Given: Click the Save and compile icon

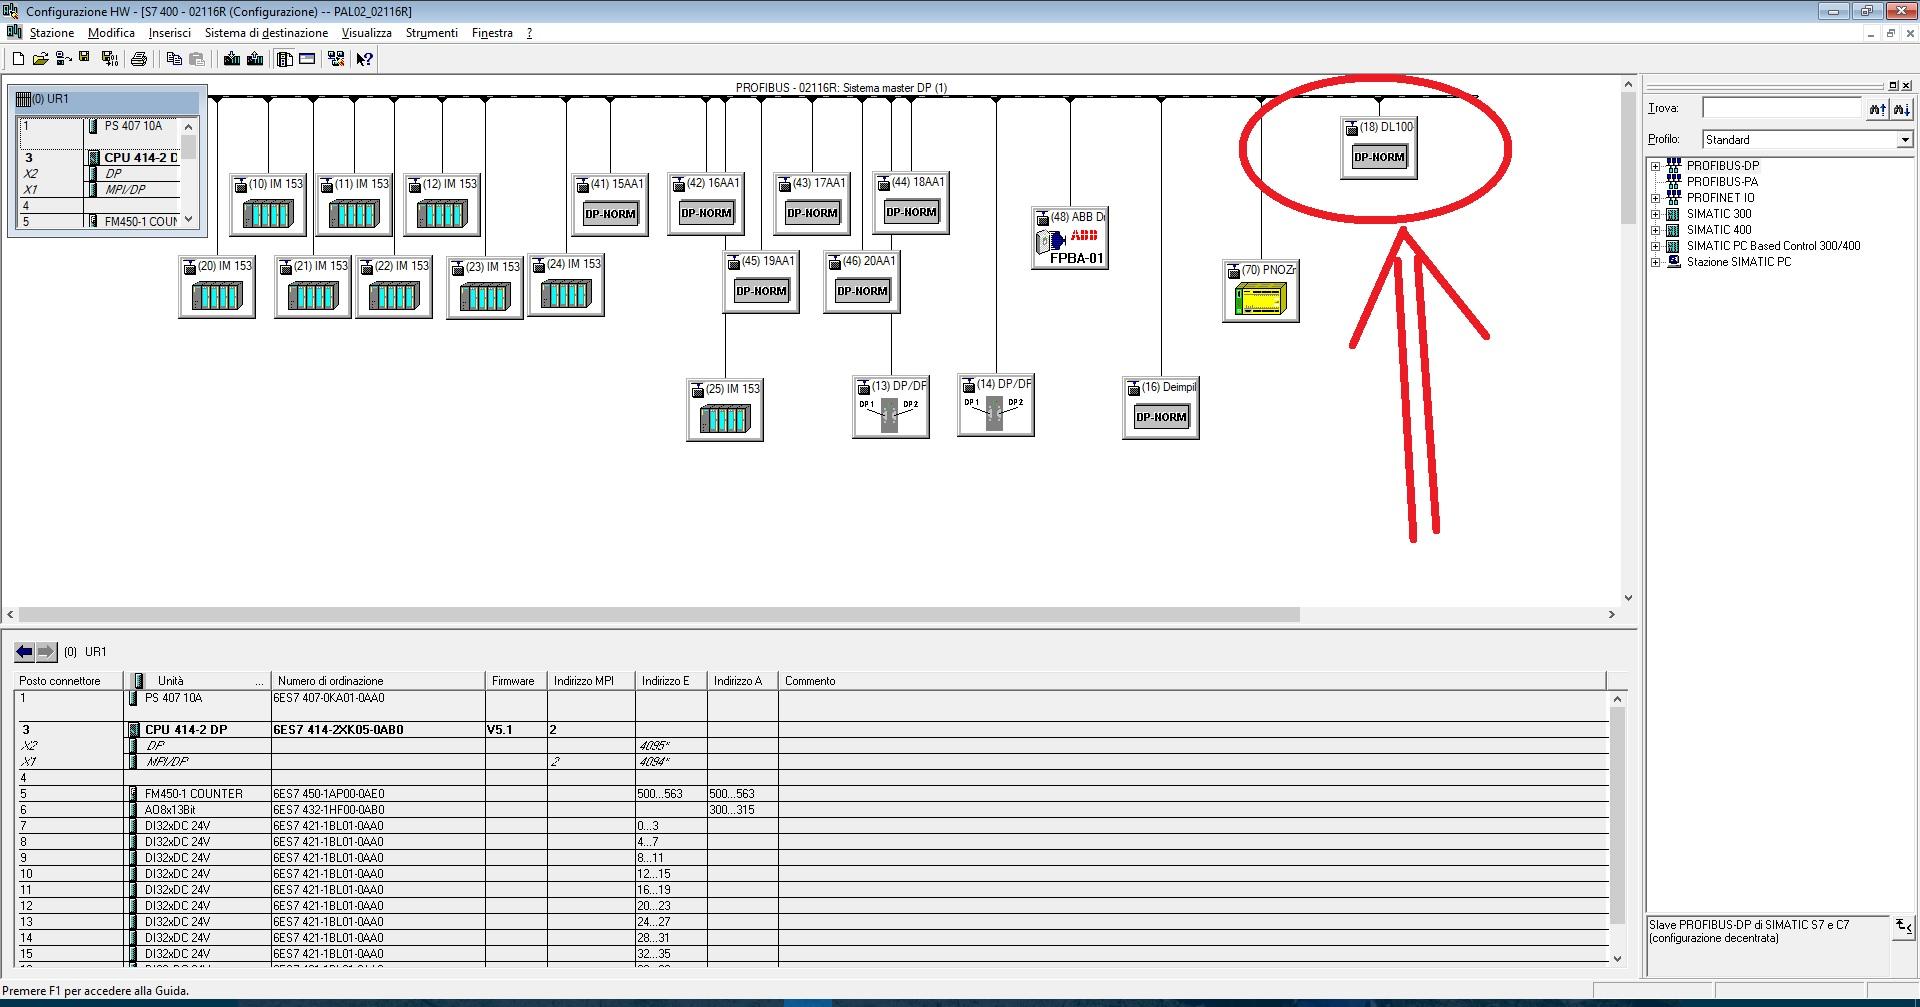Looking at the screenshot, I should click(x=109, y=59).
